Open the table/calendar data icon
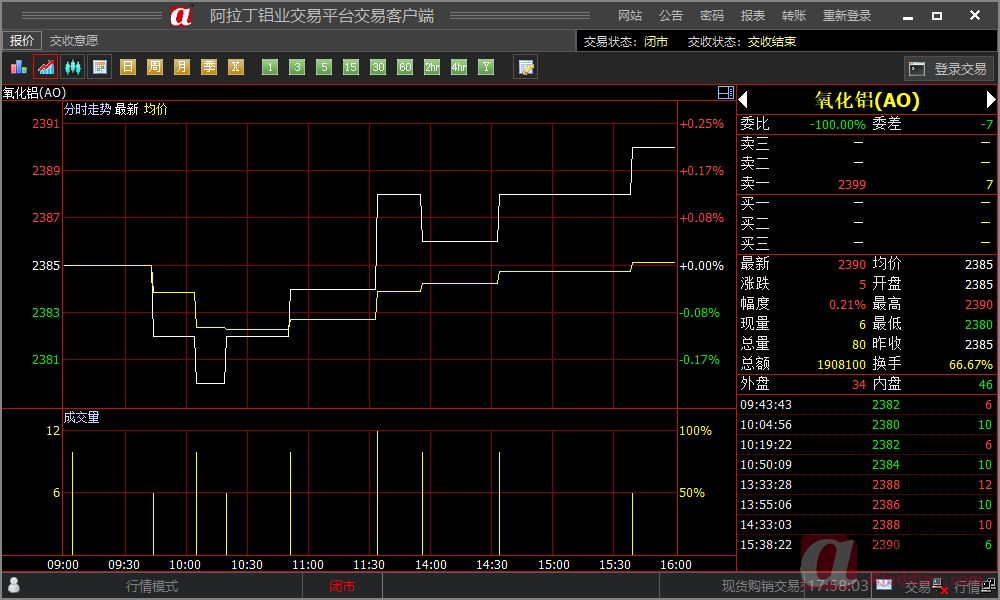Image resolution: width=1000 pixels, height=600 pixels. 100,66
